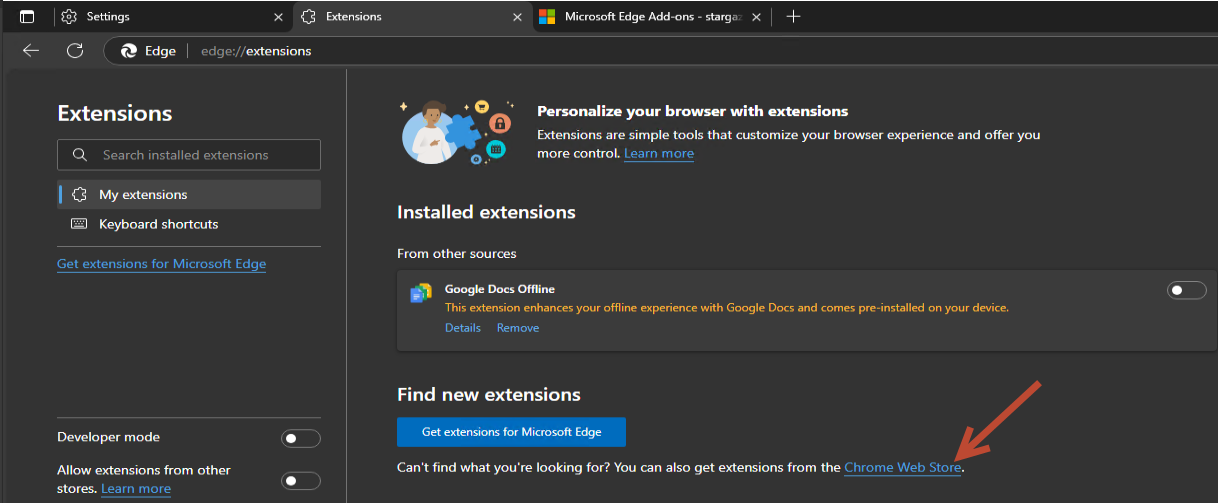Click the extensions illustration in banner
Image resolution: width=1218 pixels, height=503 pixels.
[x=456, y=131]
